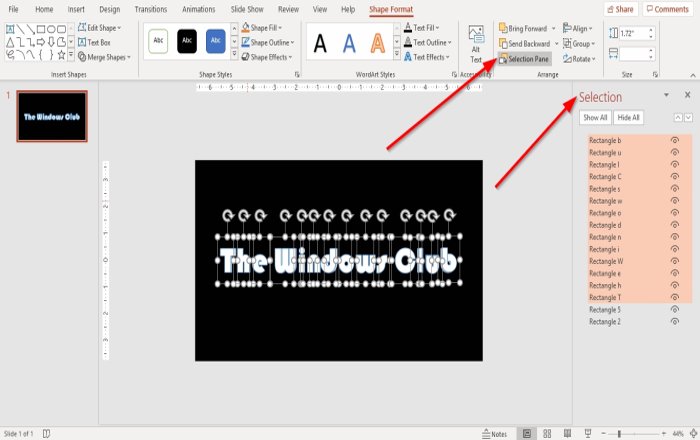Move selection up with Bring Forward arrow in pane

pyautogui.click(x=678, y=117)
